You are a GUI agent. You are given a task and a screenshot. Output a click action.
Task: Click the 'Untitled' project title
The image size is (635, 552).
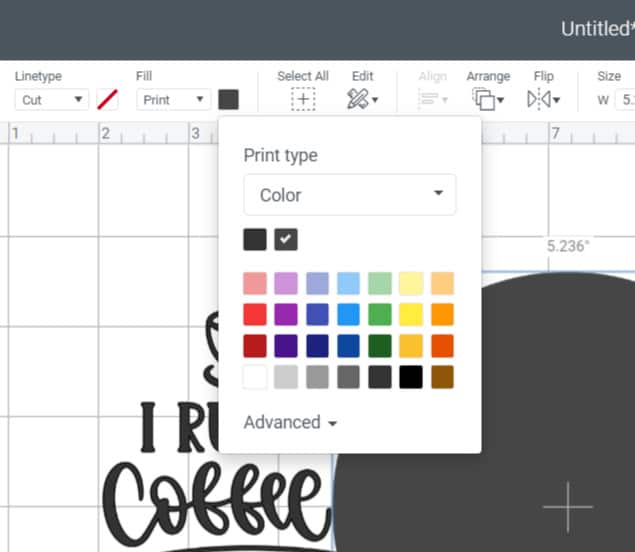(x=598, y=29)
